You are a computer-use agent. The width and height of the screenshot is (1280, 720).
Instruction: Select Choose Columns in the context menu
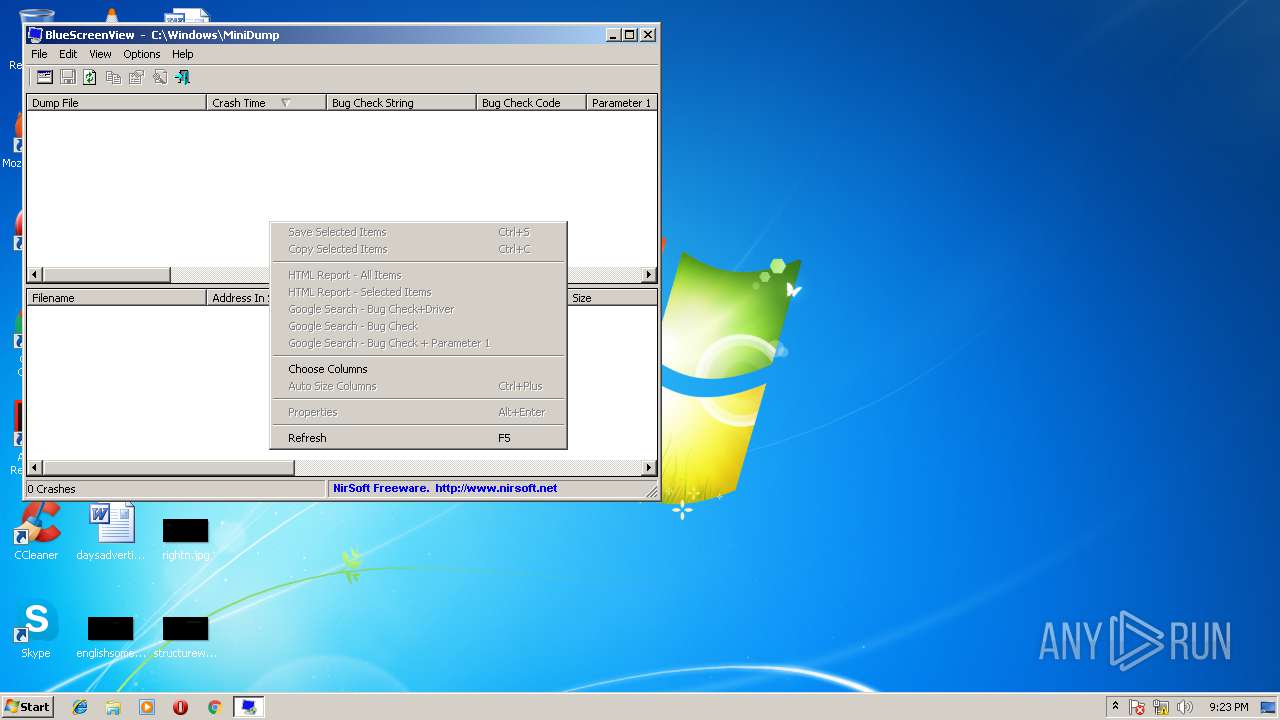[418, 369]
